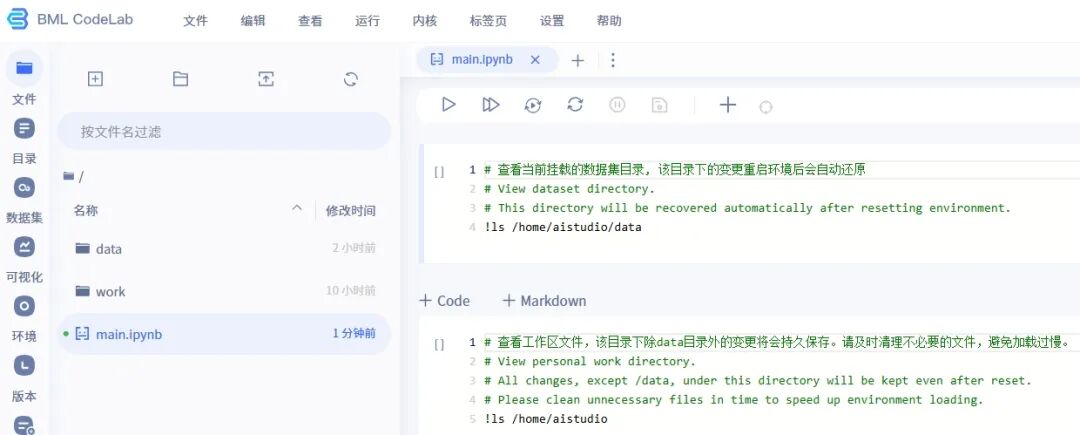The image size is (1080, 435).
Task: Open the 文件 sidebar panel icon
Action: click(x=24, y=67)
